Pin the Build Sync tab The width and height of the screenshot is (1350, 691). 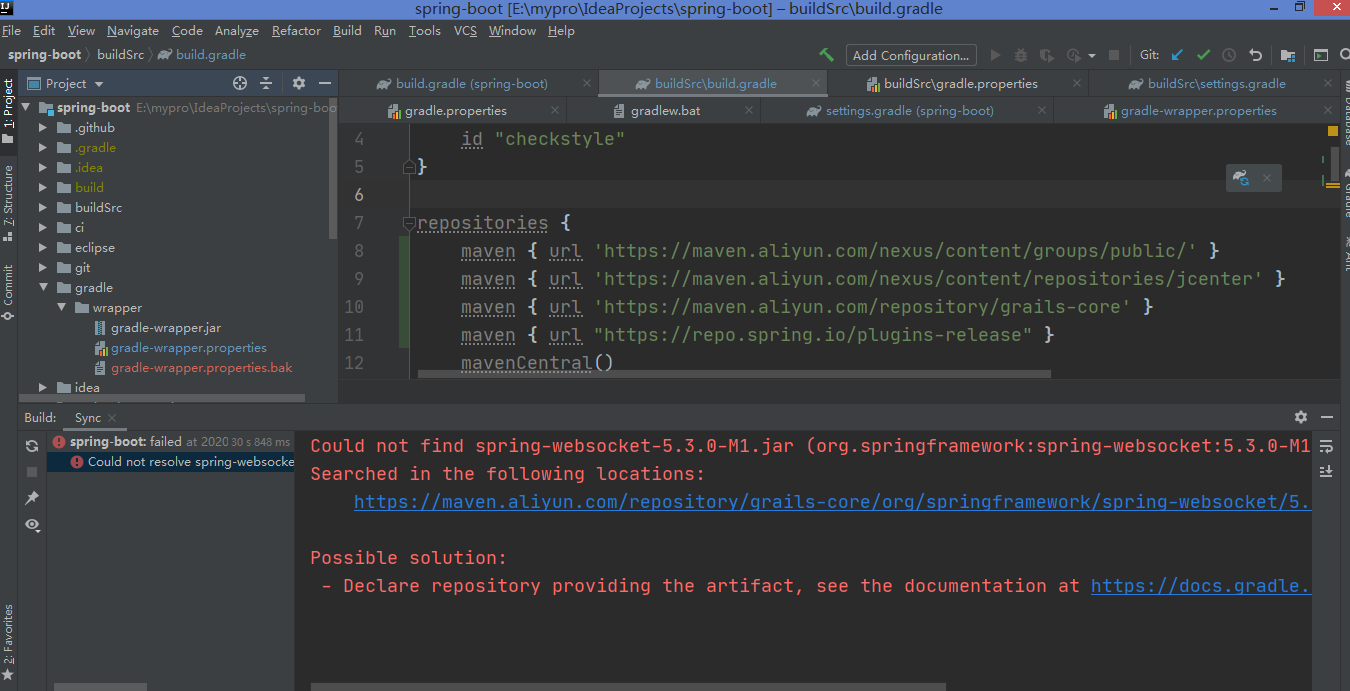tap(31, 497)
